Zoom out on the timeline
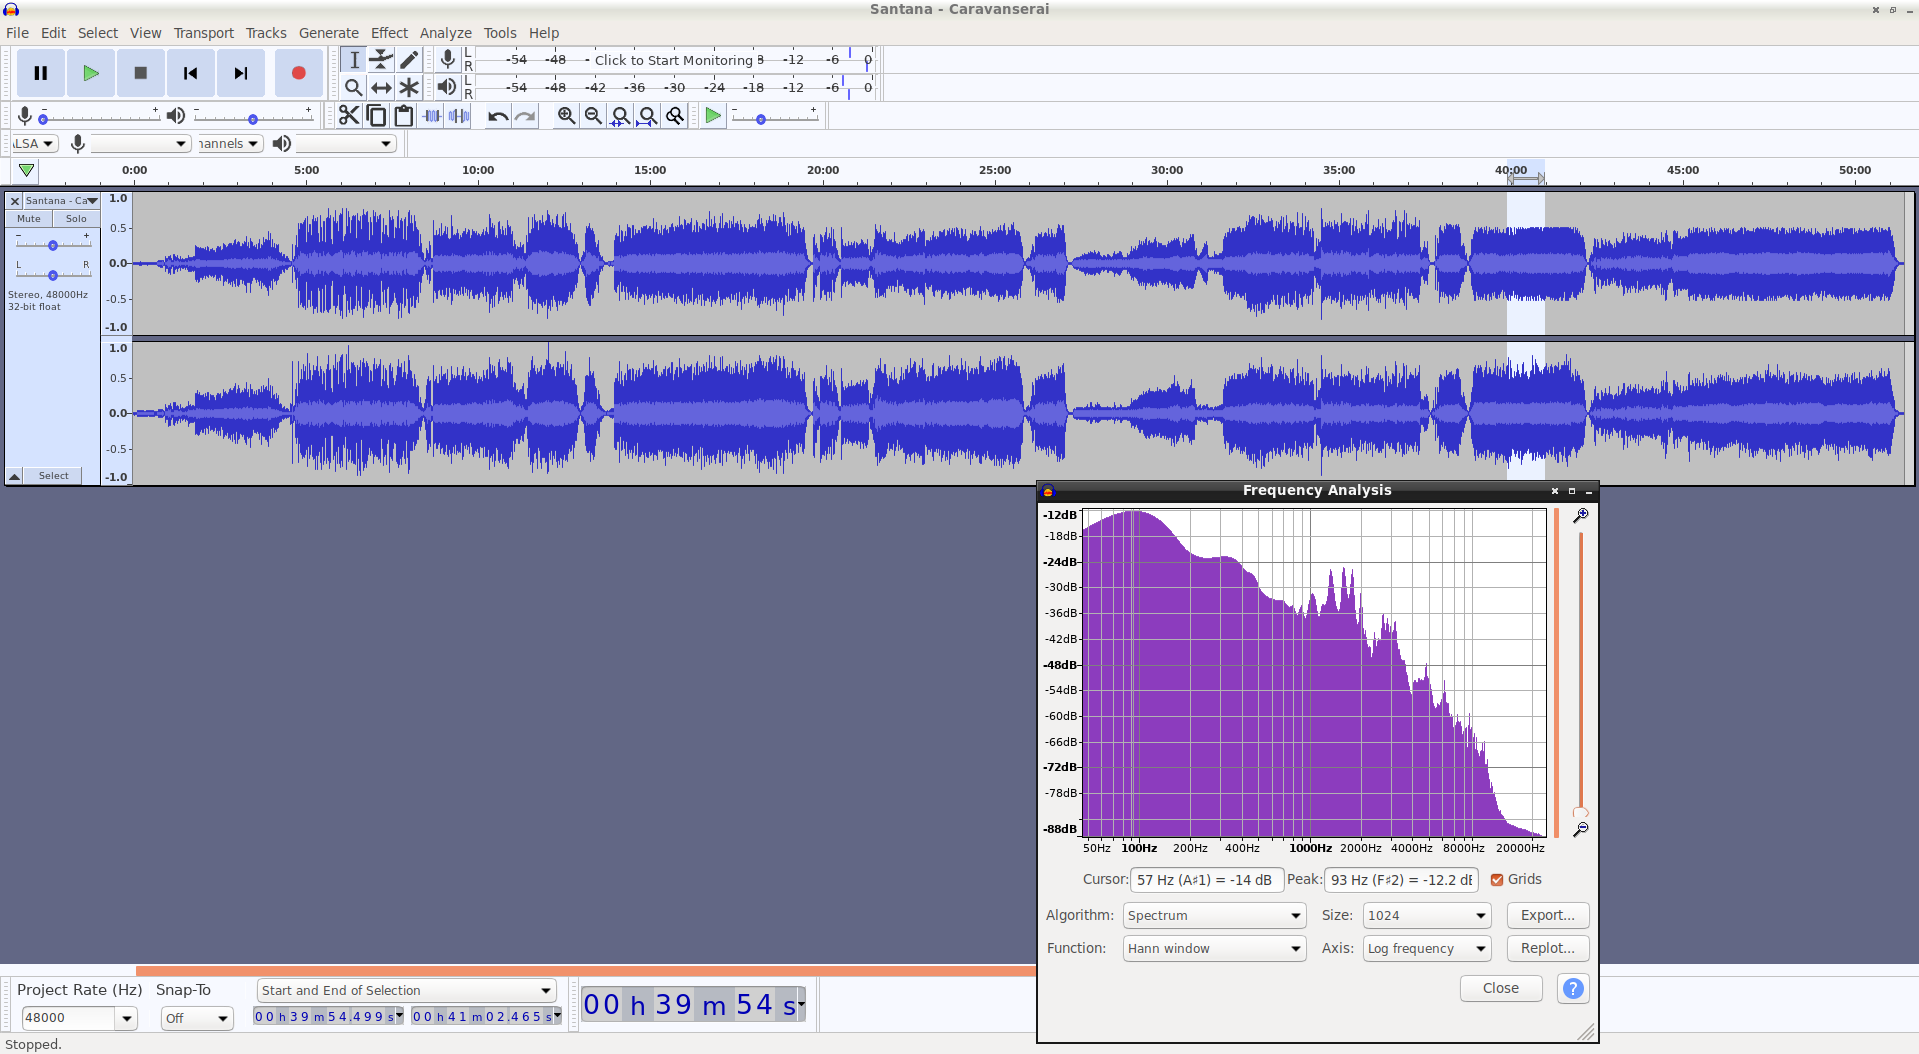1919x1054 pixels. pyautogui.click(x=593, y=116)
